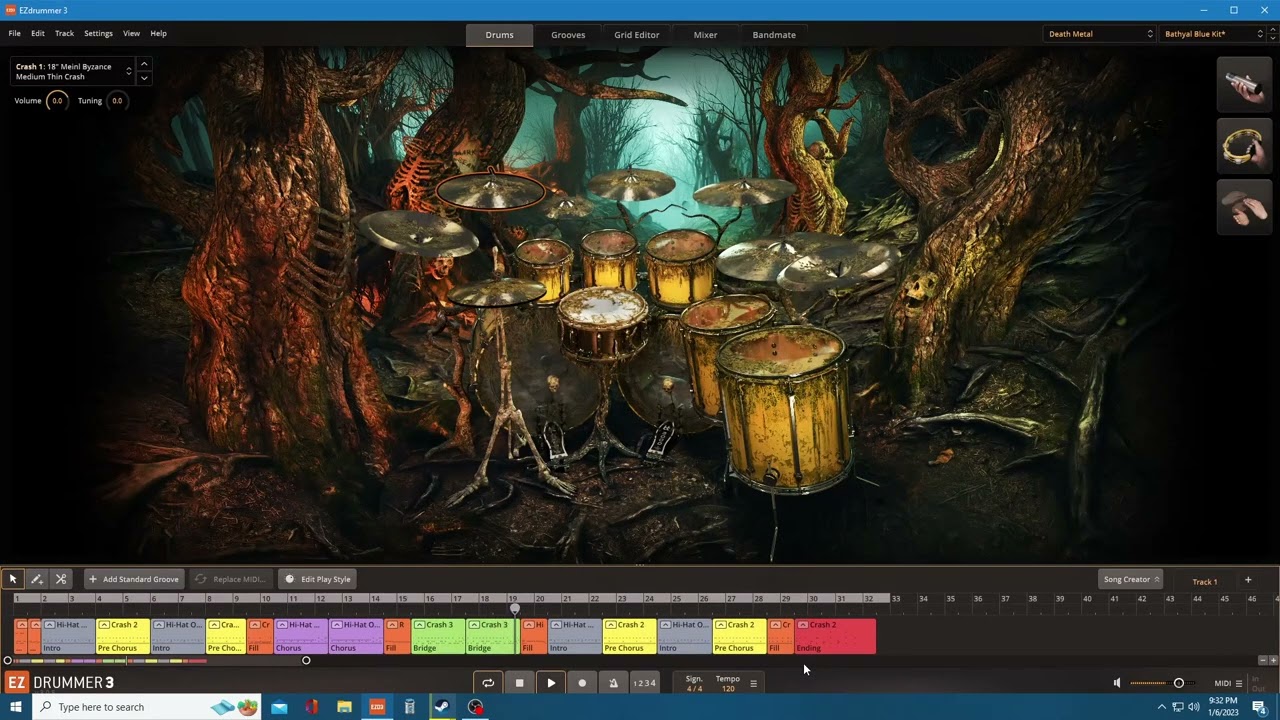Adjust the Volume knob
Image resolution: width=1280 pixels, height=720 pixels.
pos(57,101)
